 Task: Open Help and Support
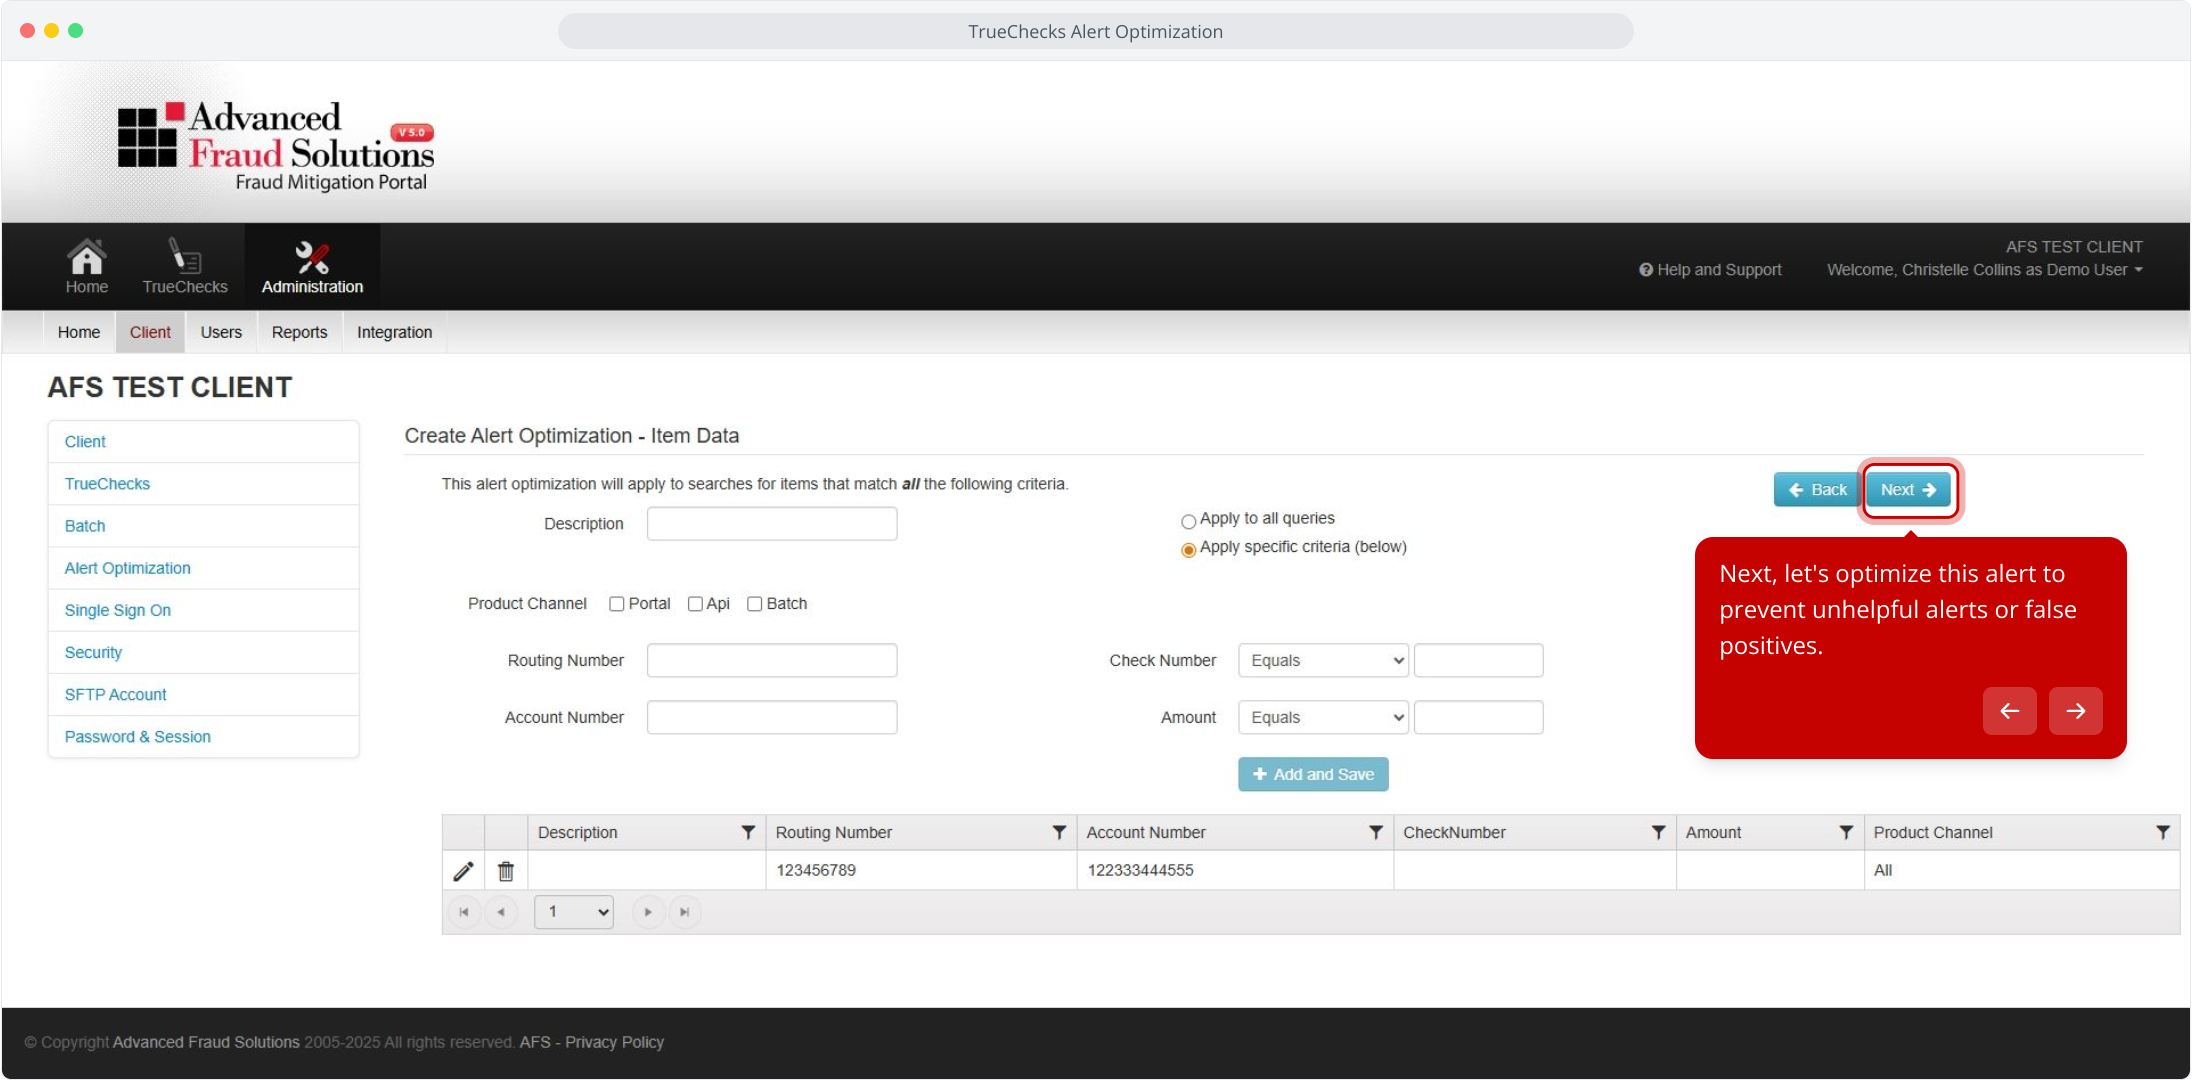pos(1710,270)
